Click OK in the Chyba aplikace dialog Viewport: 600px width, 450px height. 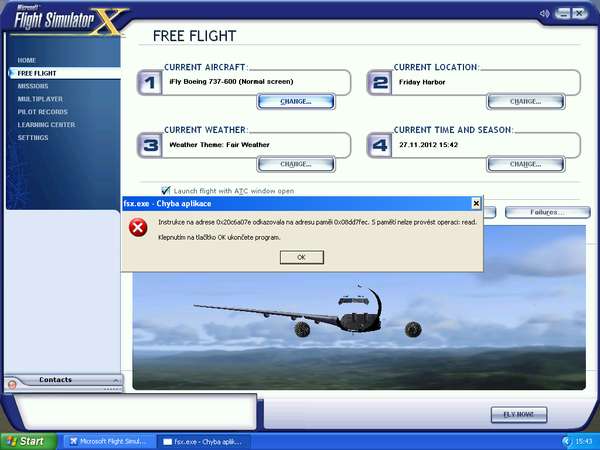[302, 257]
